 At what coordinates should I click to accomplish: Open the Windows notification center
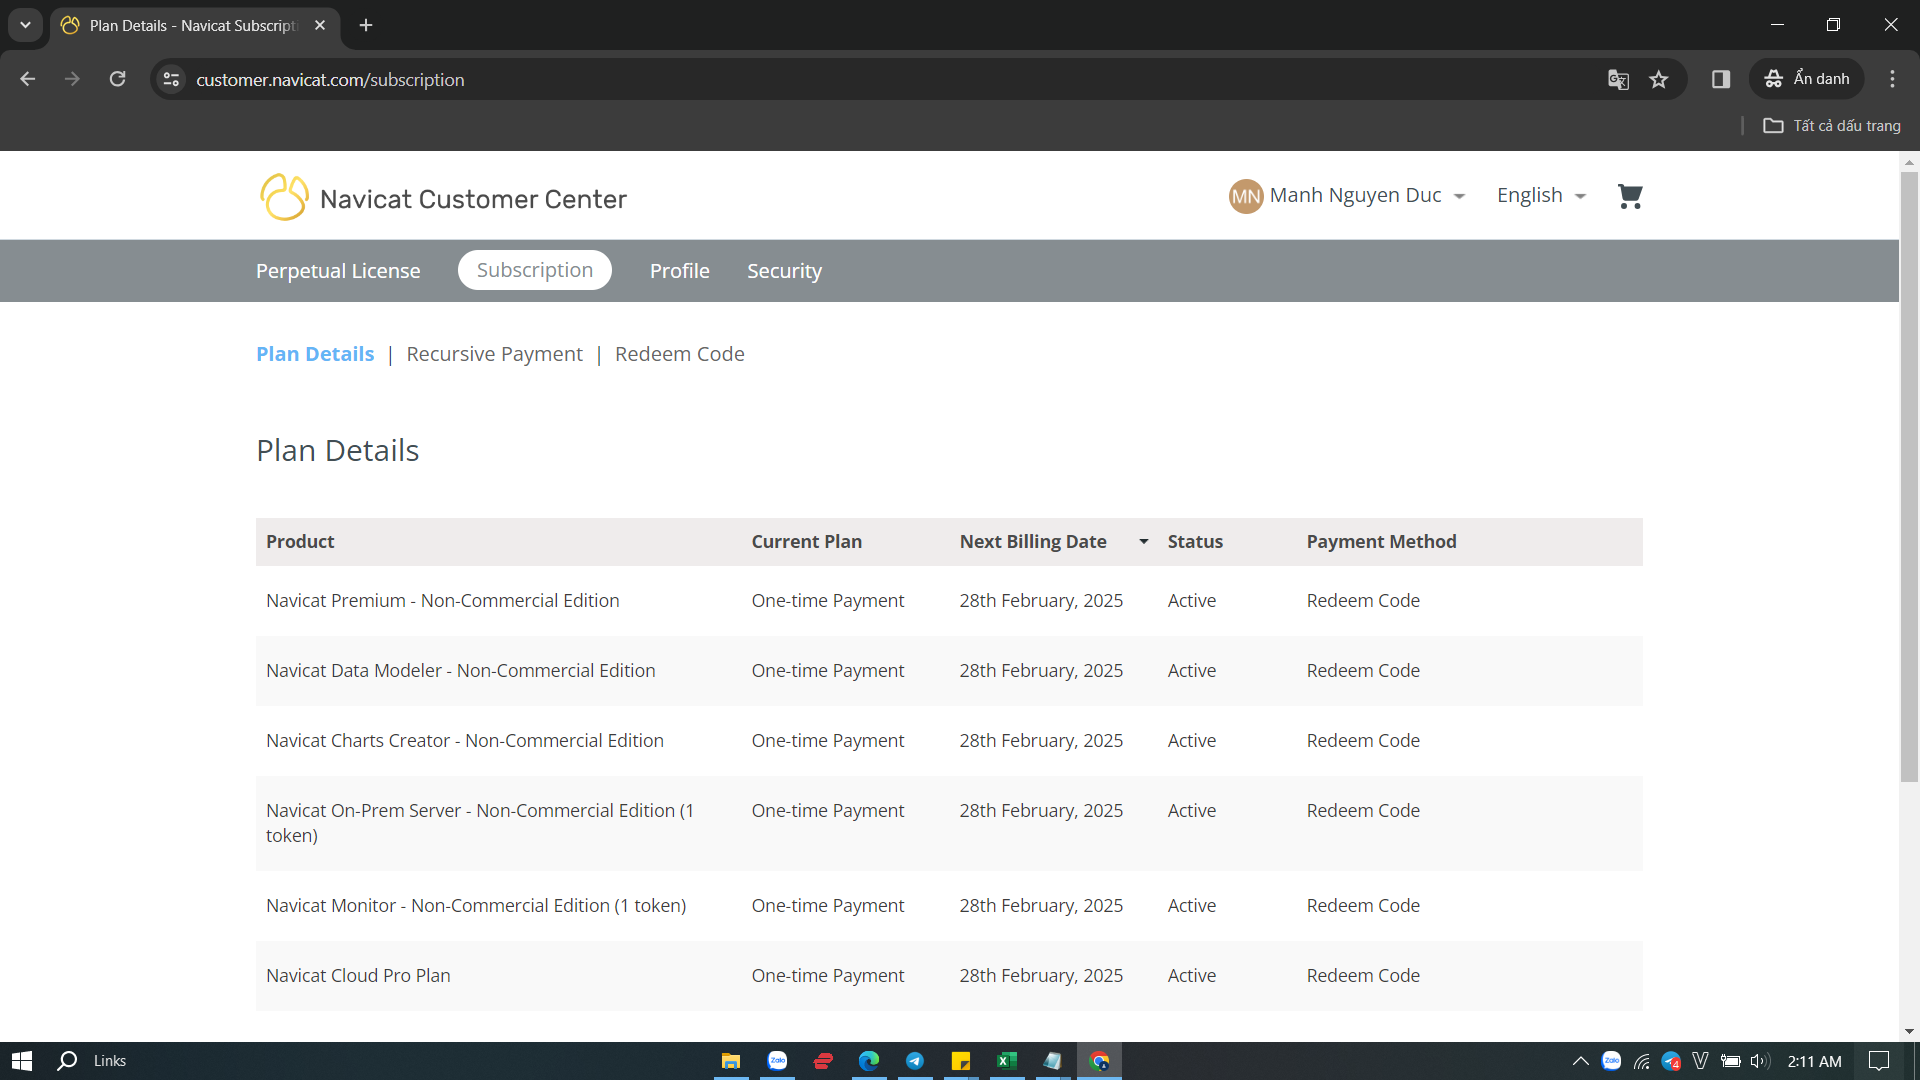click(1879, 1061)
